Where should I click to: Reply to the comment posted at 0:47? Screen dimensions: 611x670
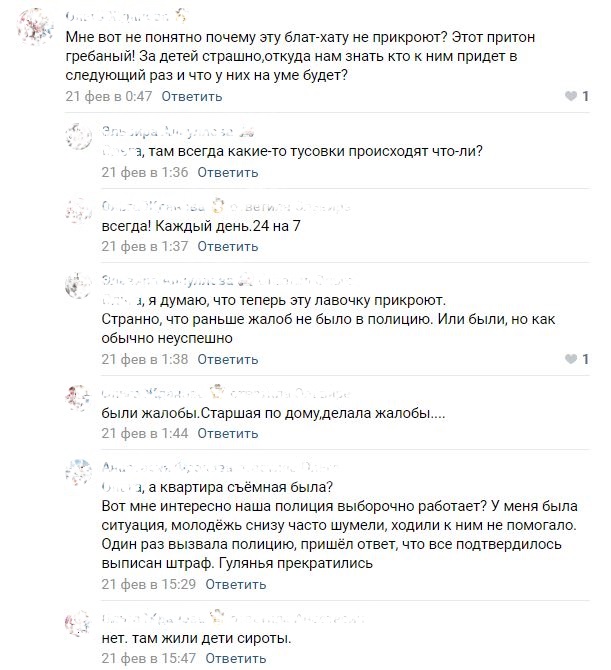point(192,96)
